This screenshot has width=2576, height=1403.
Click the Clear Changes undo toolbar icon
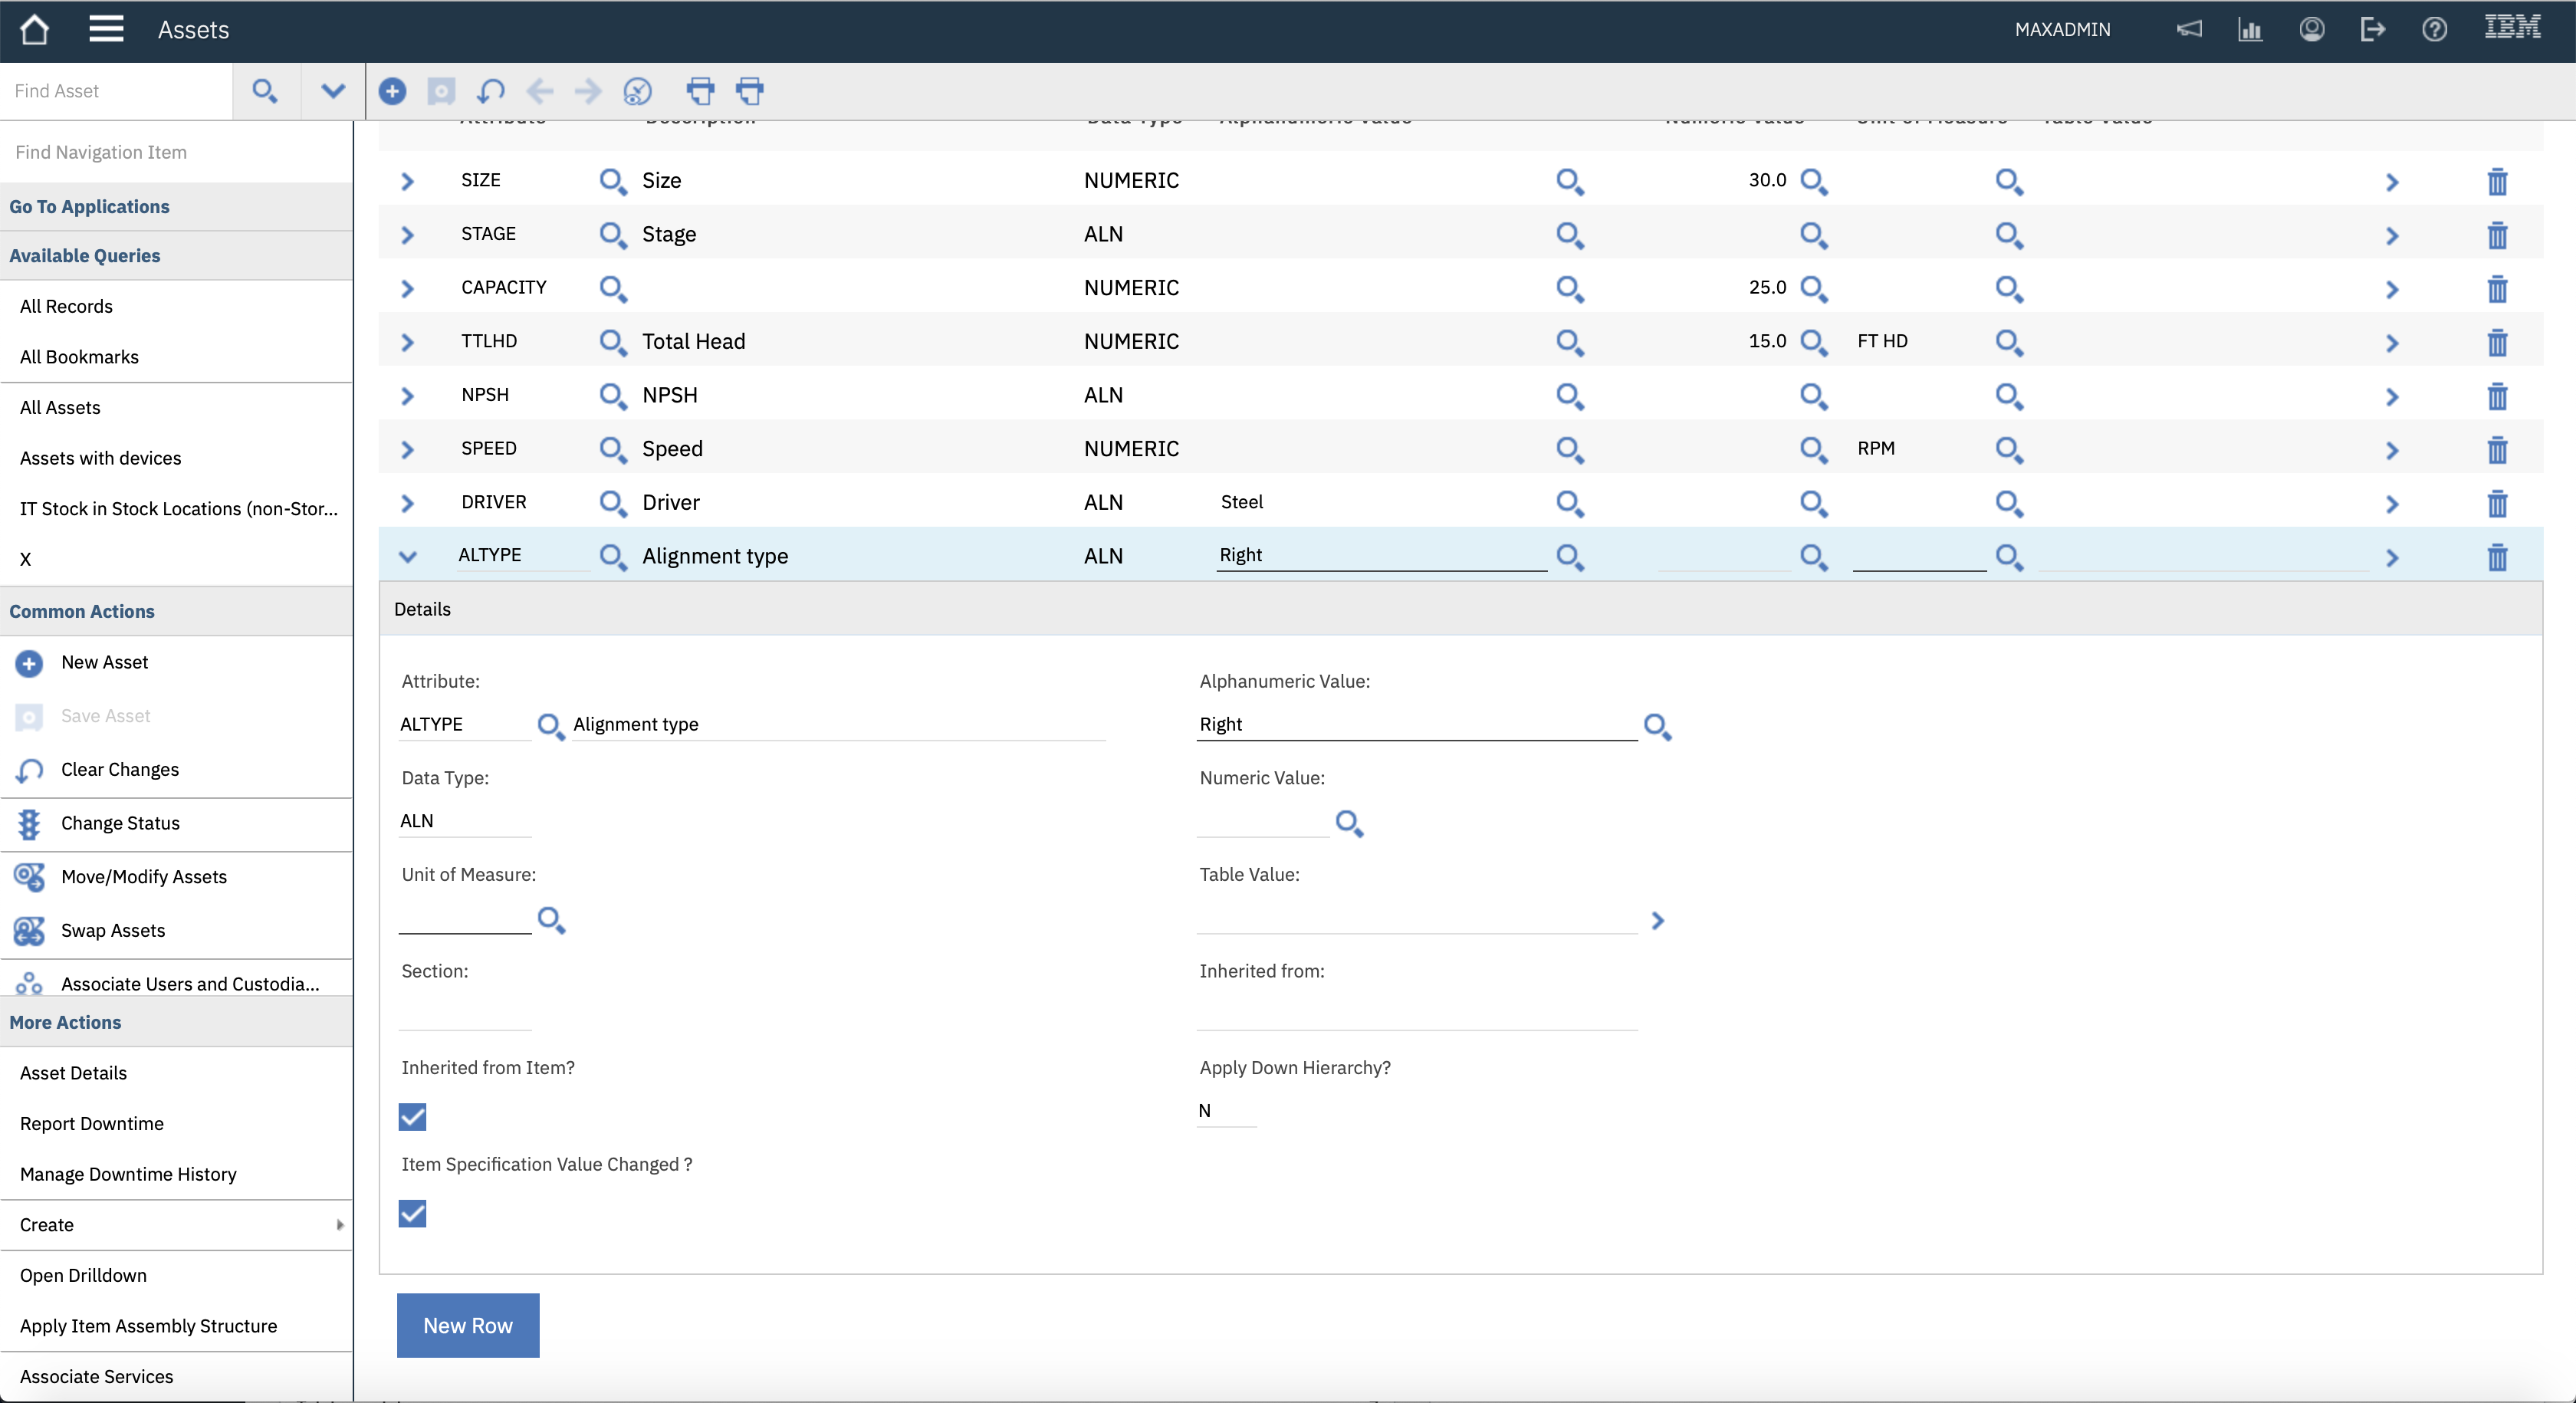pyautogui.click(x=490, y=91)
